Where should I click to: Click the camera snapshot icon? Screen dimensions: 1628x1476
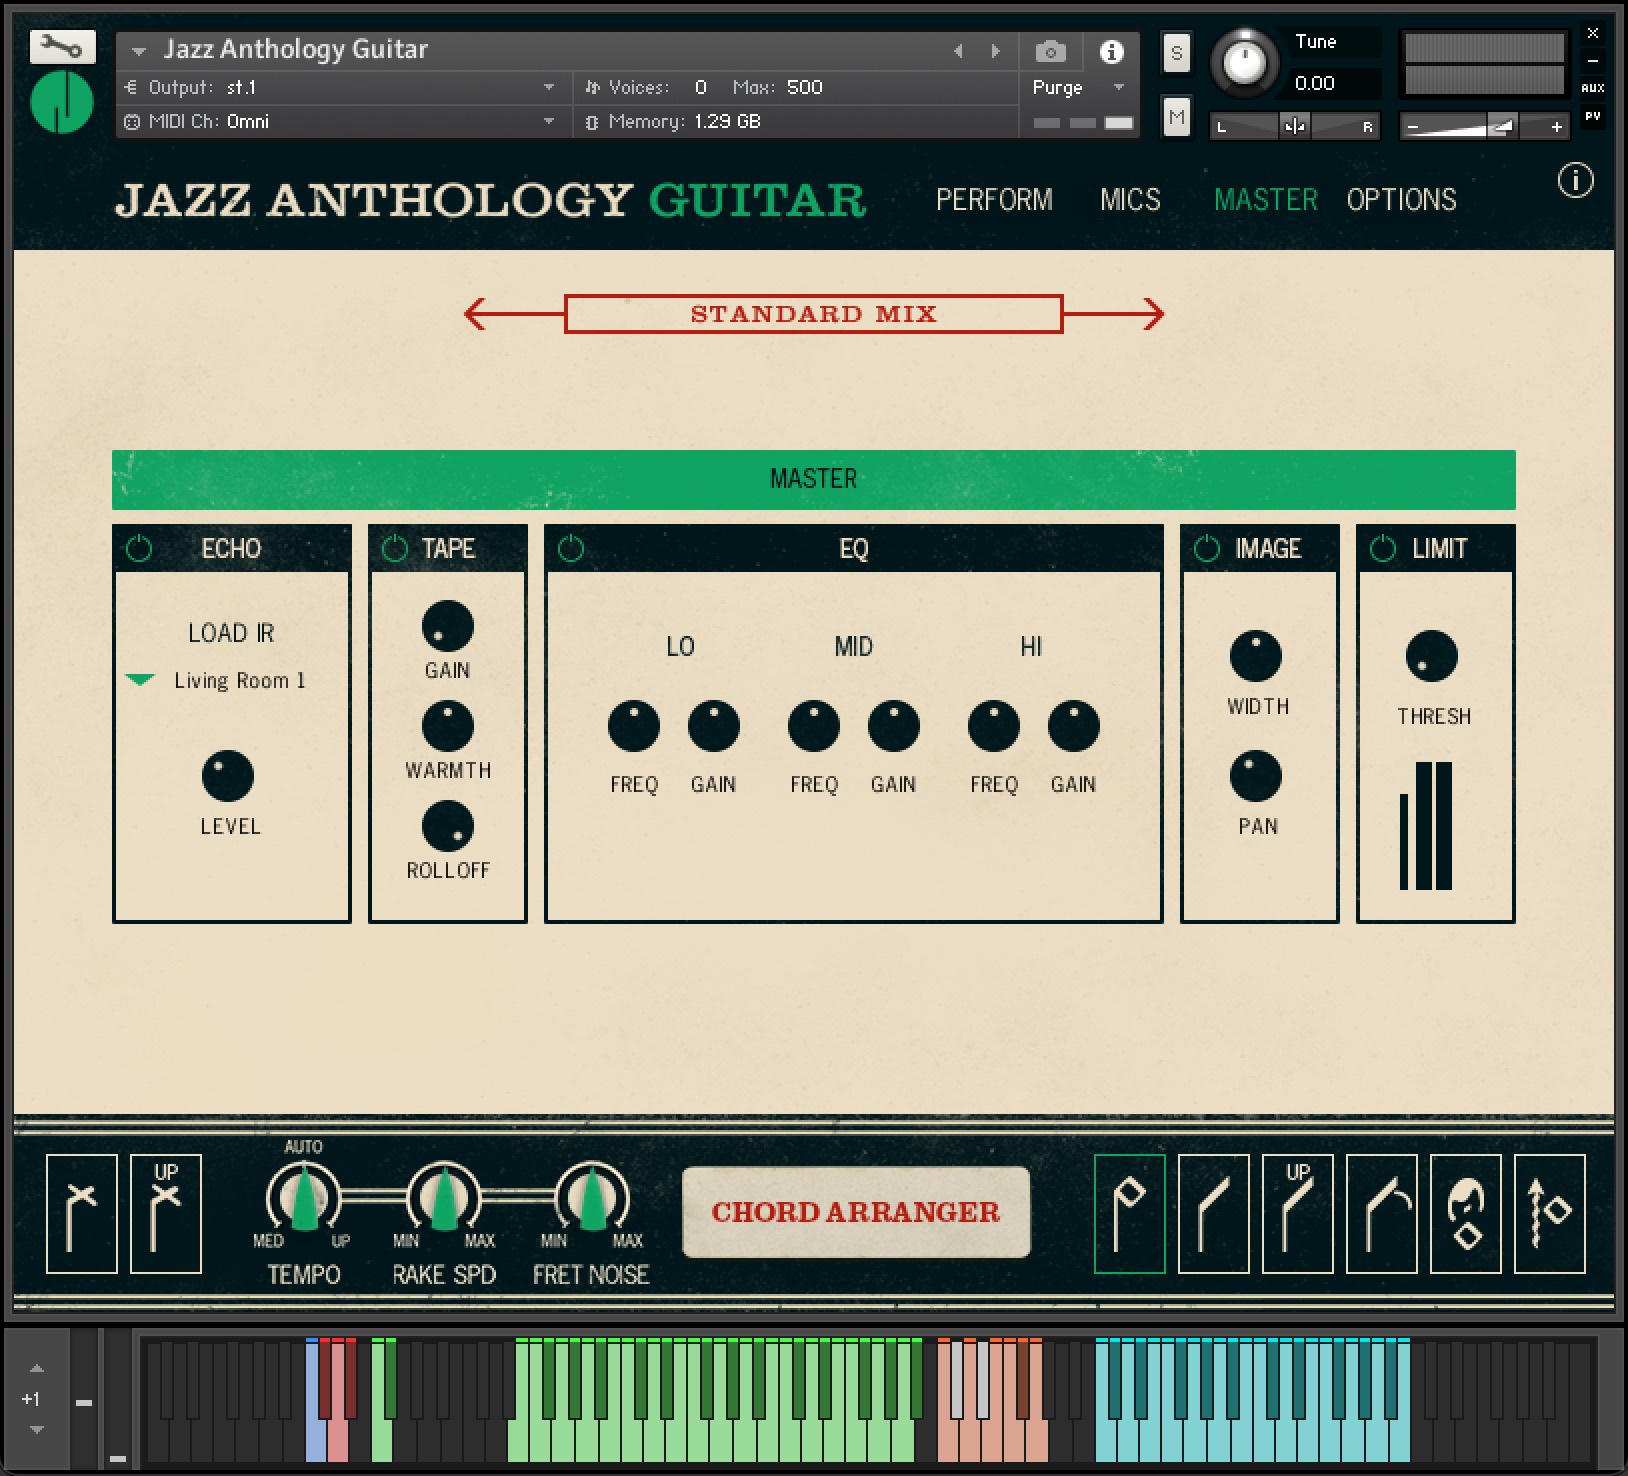(x=1050, y=52)
